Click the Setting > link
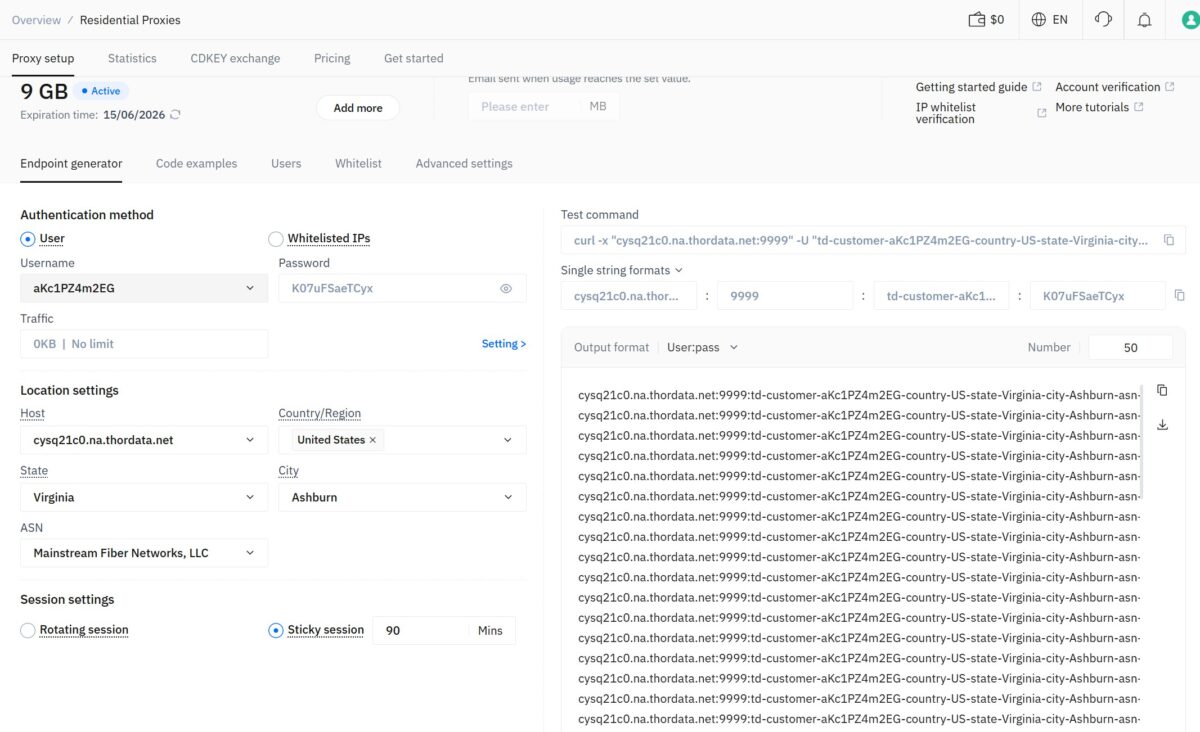 504,344
